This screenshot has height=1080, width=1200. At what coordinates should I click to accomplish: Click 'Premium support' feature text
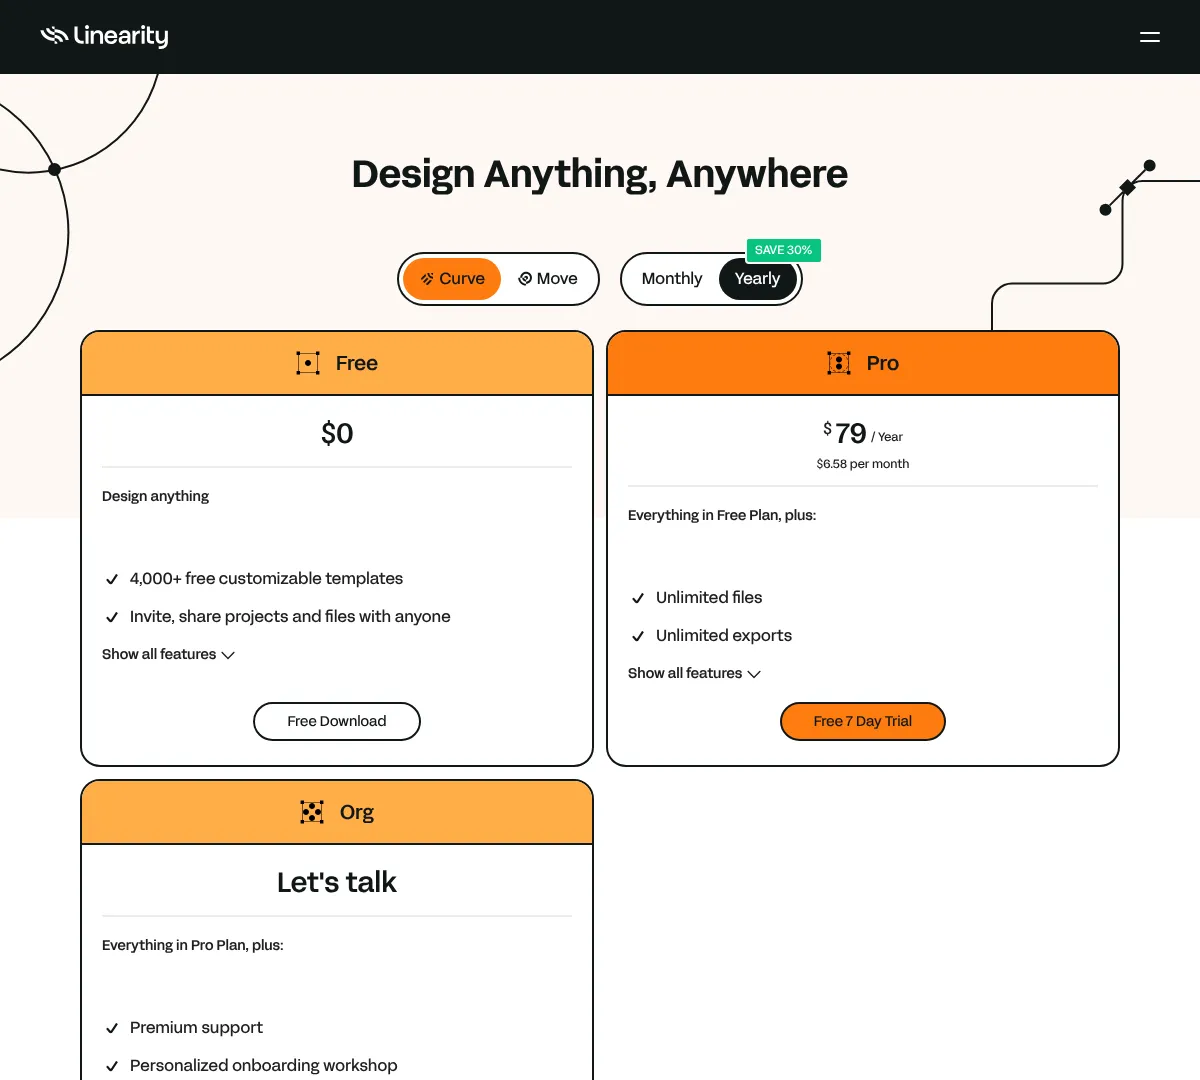196,1027
